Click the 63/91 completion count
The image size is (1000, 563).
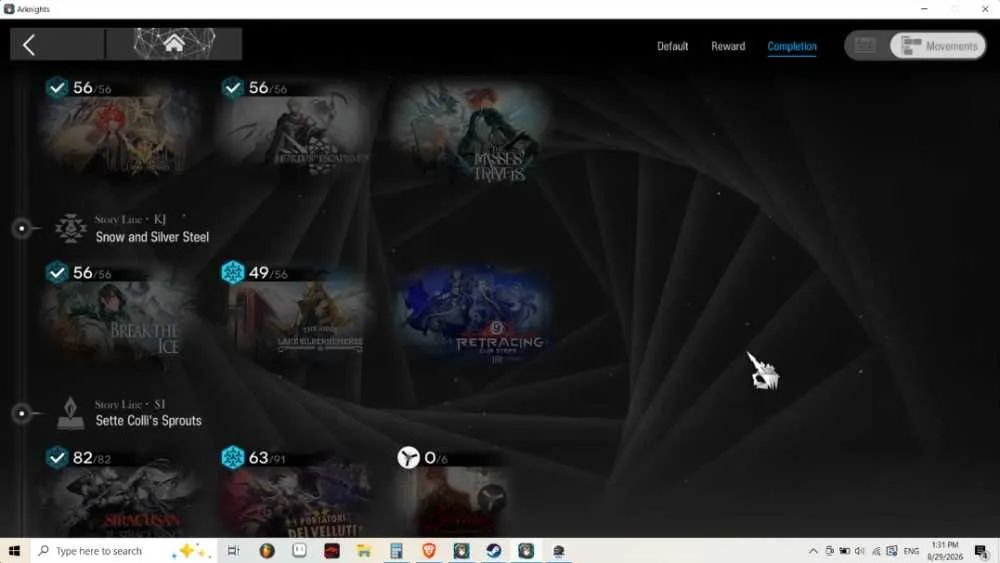pos(267,458)
